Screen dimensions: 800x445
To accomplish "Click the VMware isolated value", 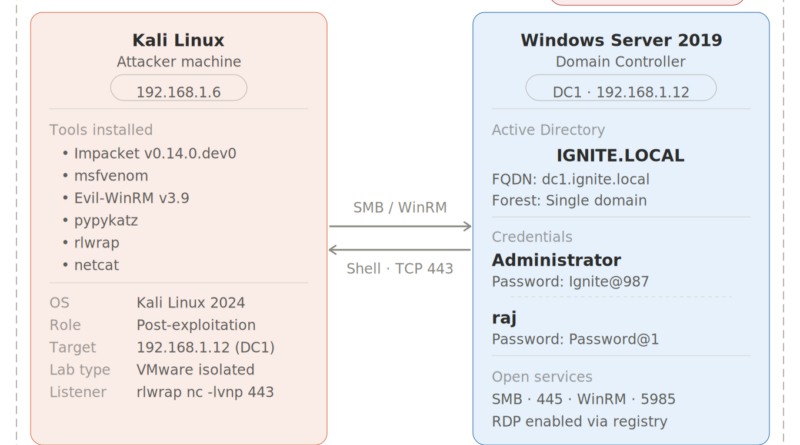I will coord(195,369).
